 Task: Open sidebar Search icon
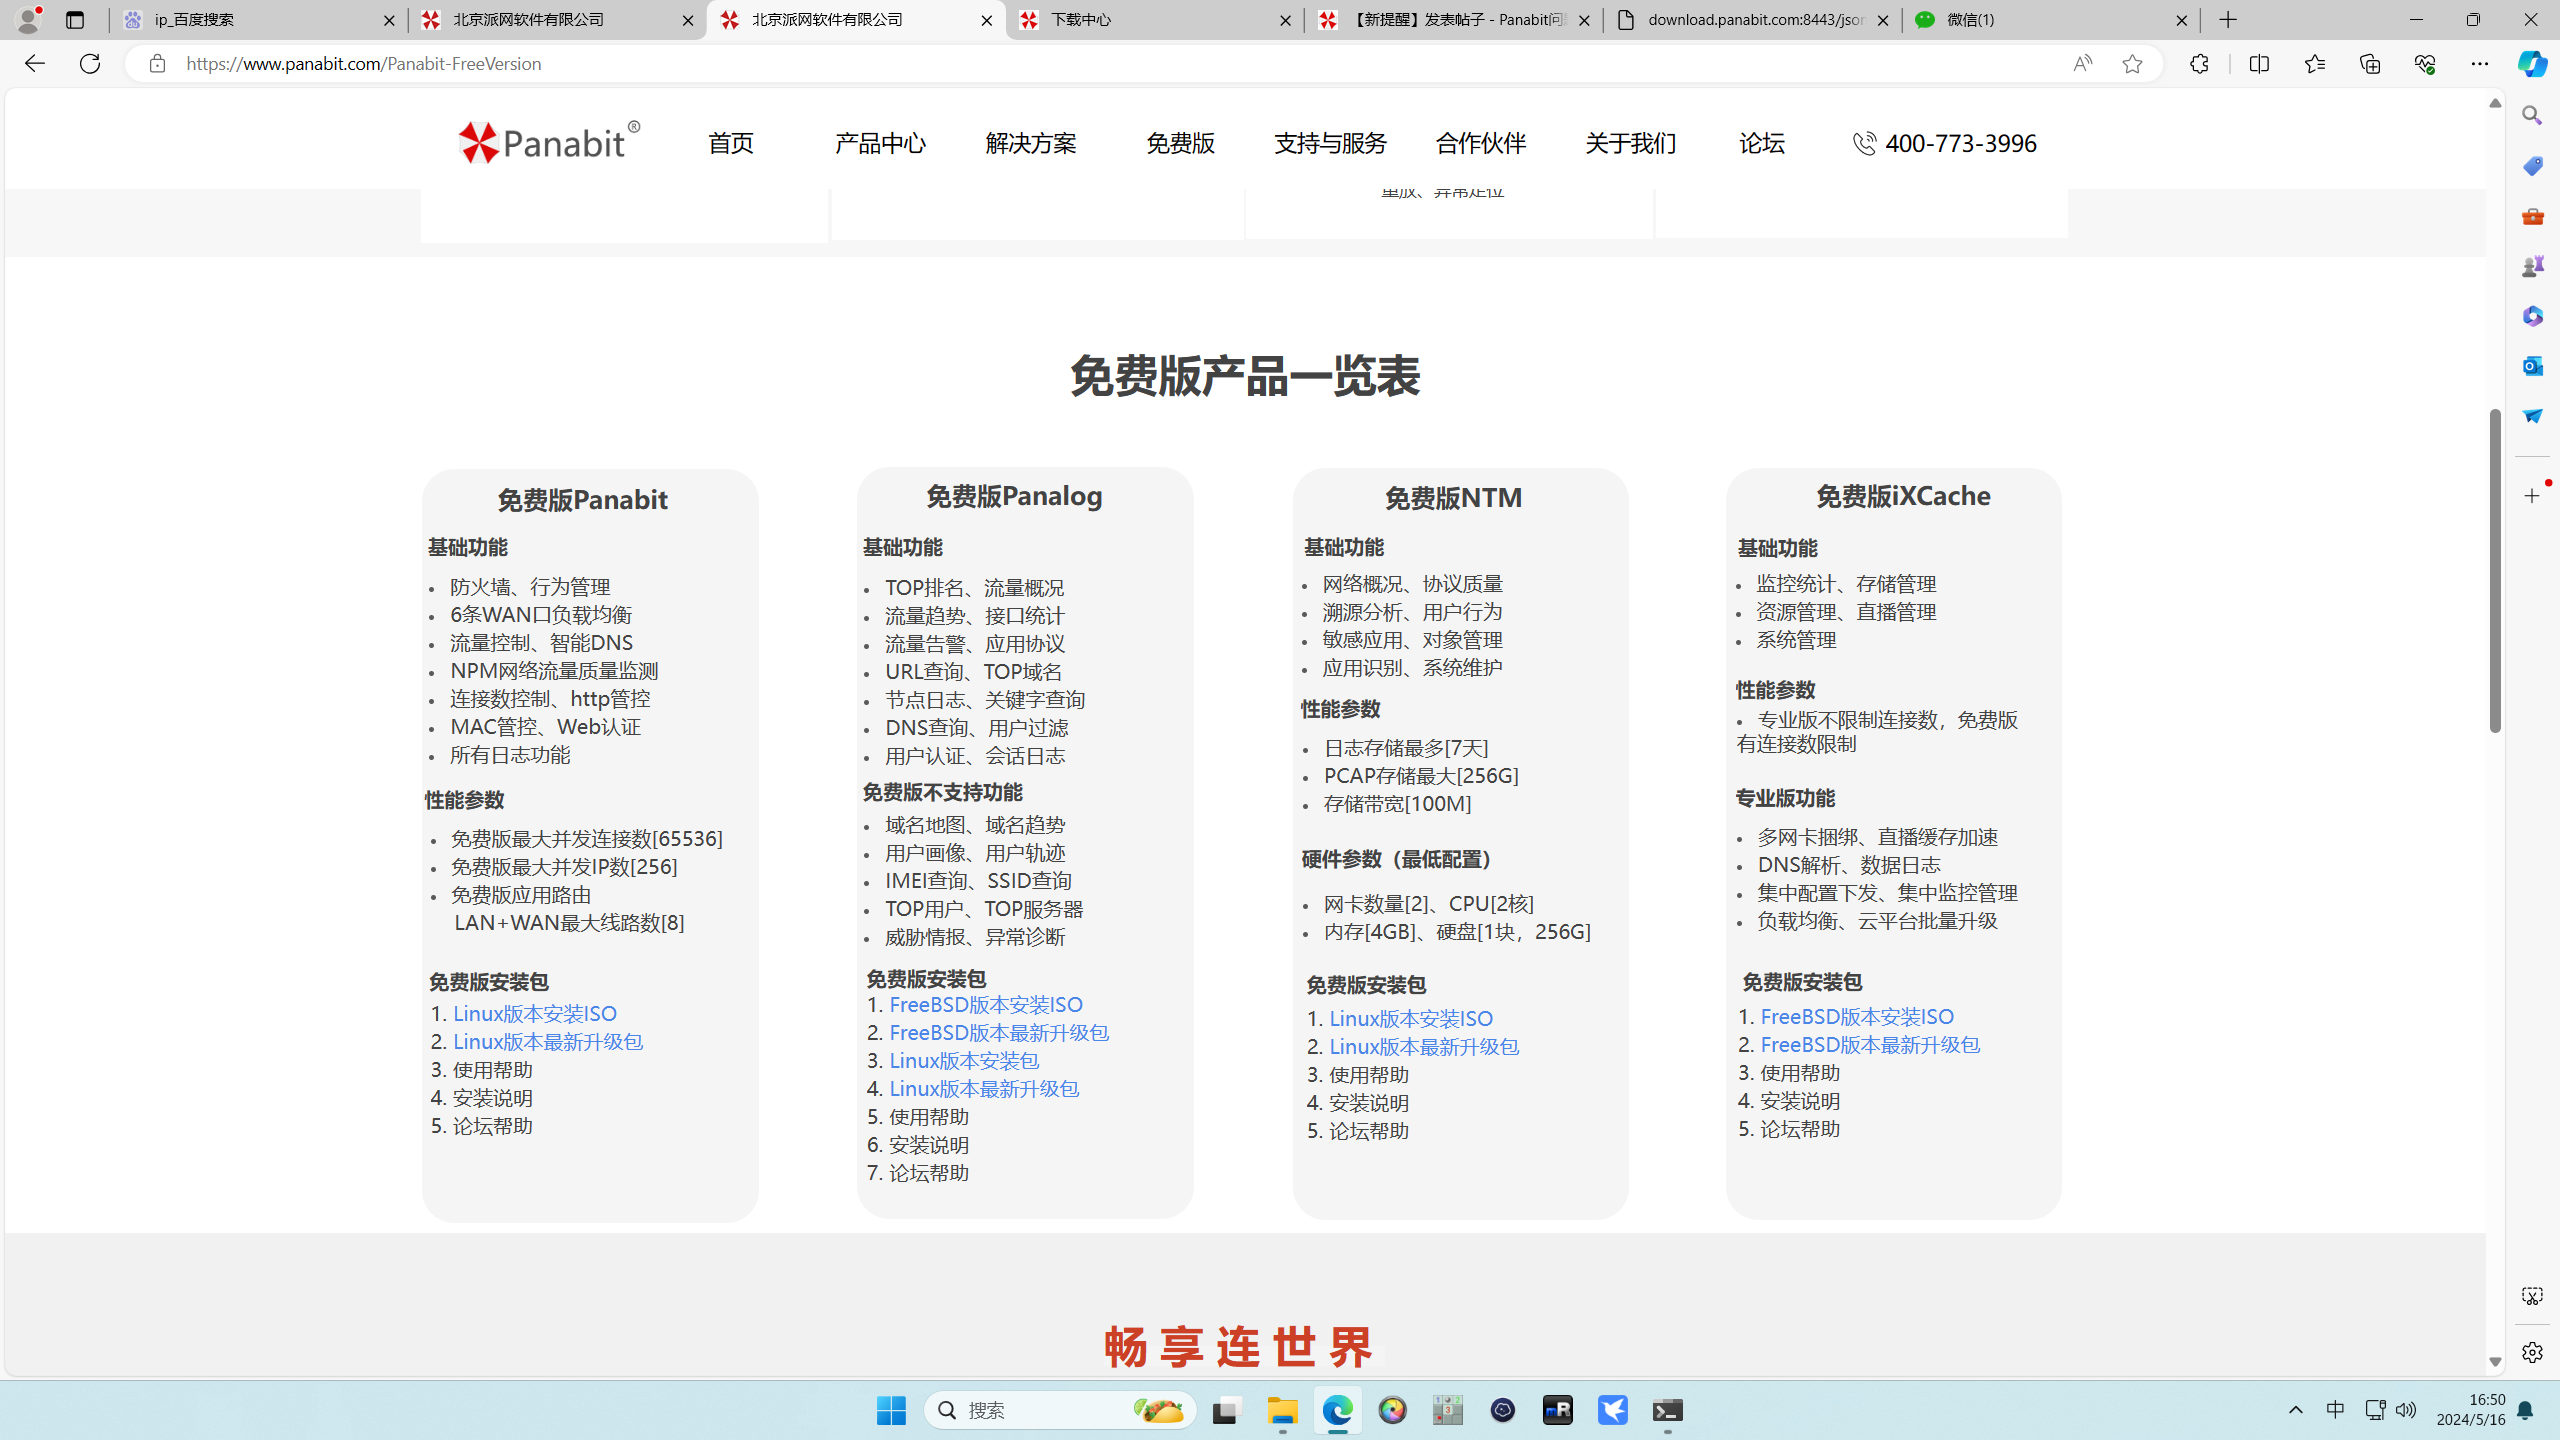[2532, 116]
